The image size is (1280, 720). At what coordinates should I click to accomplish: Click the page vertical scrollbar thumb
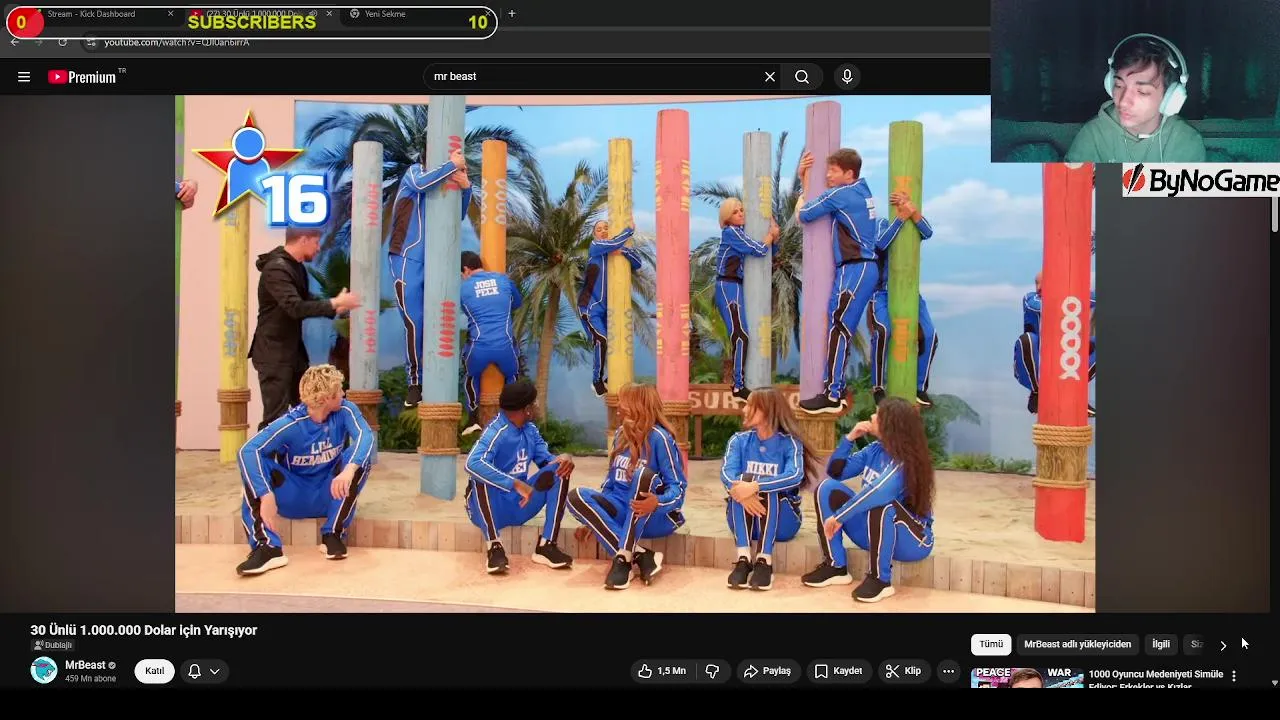pyautogui.click(x=1275, y=215)
